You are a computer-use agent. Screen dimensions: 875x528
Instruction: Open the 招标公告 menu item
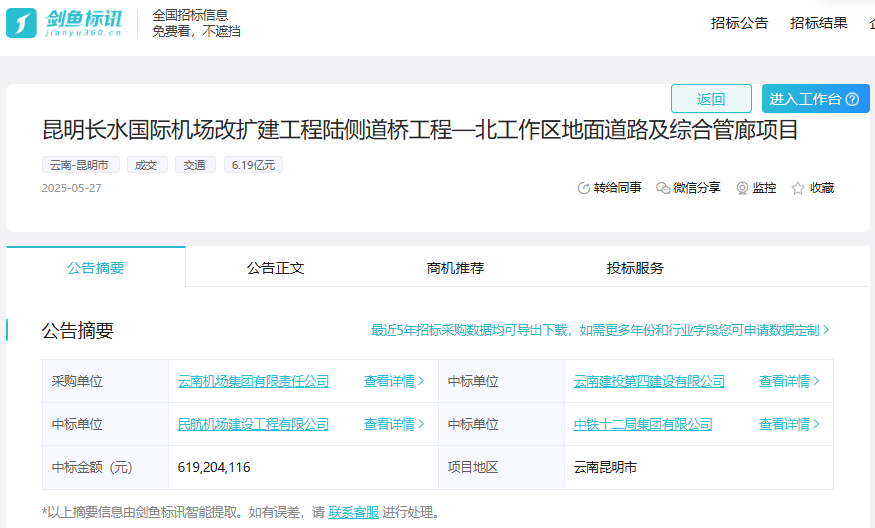tap(739, 23)
